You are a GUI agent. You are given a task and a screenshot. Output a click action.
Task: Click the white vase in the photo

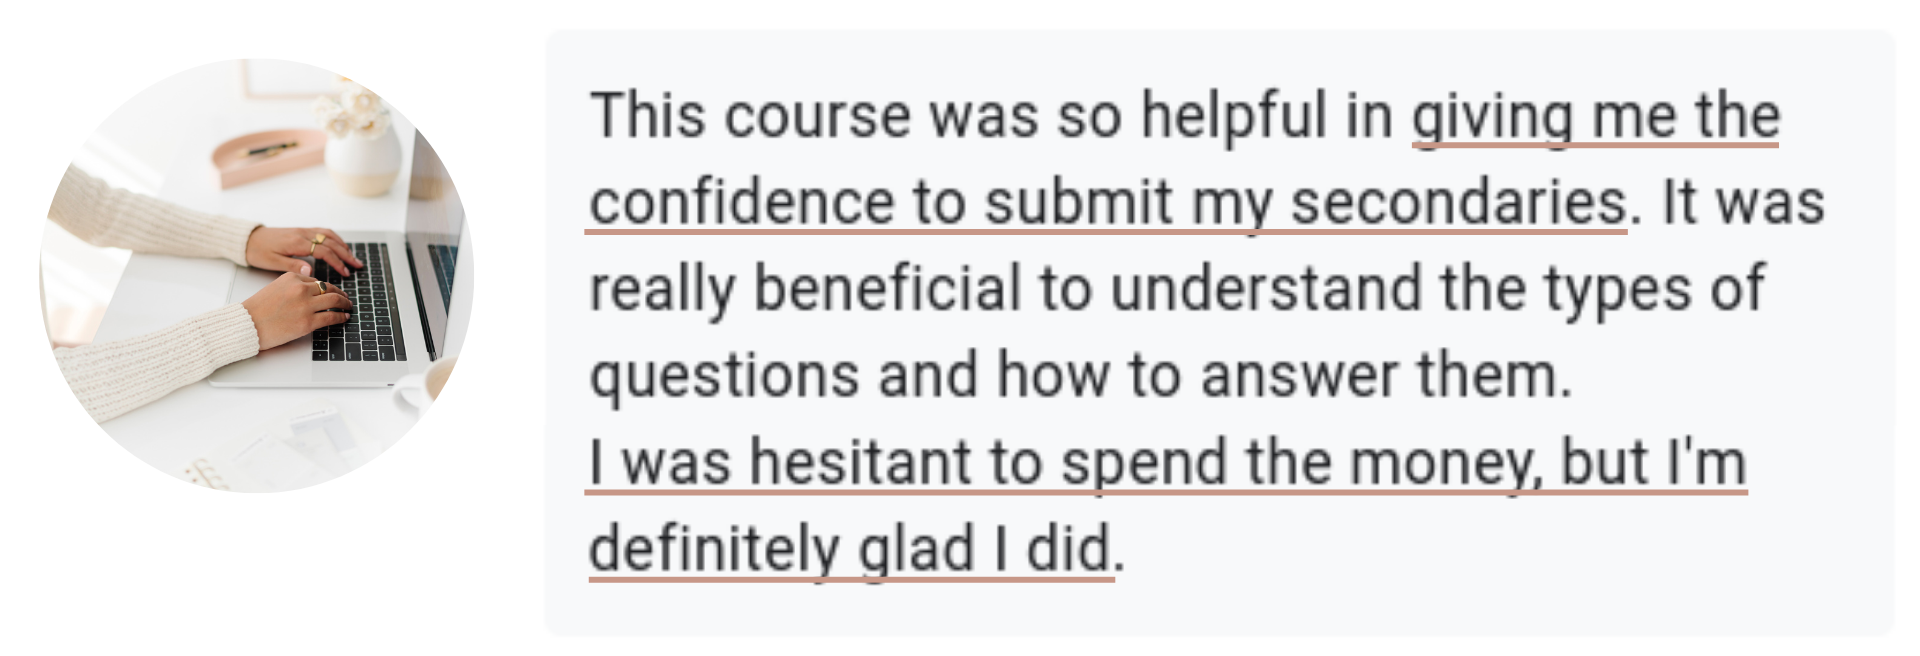click(x=362, y=160)
